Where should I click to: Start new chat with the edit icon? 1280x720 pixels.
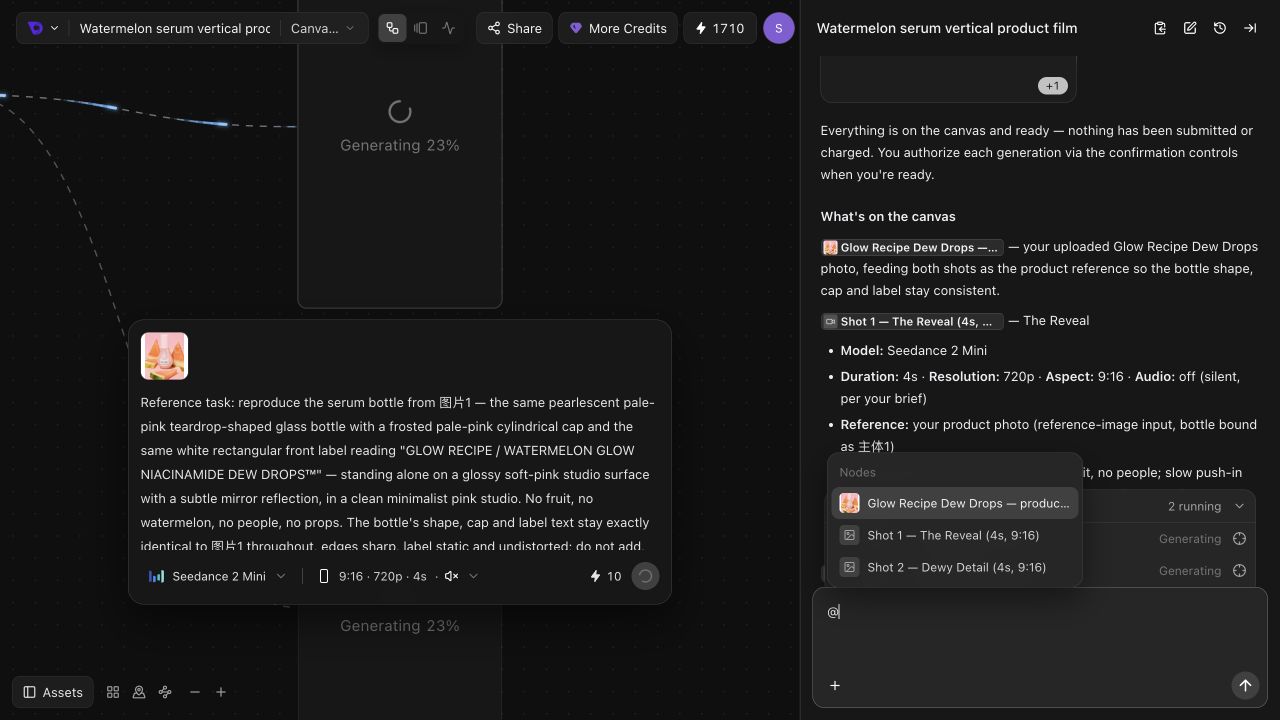click(x=1190, y=28)
